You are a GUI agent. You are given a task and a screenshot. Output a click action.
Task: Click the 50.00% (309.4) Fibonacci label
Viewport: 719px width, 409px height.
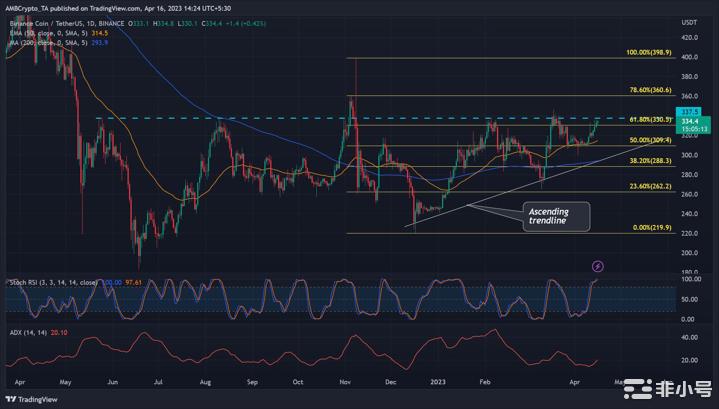(651, 140)
